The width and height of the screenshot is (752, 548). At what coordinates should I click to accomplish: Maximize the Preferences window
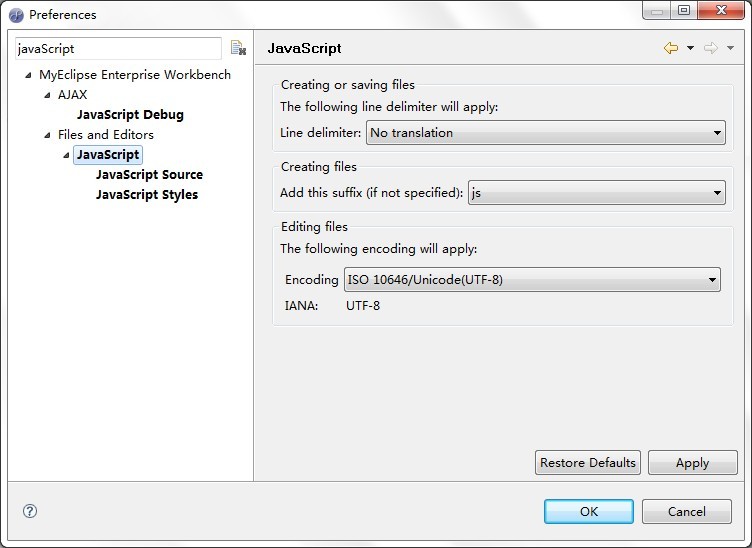click(684, 10)
